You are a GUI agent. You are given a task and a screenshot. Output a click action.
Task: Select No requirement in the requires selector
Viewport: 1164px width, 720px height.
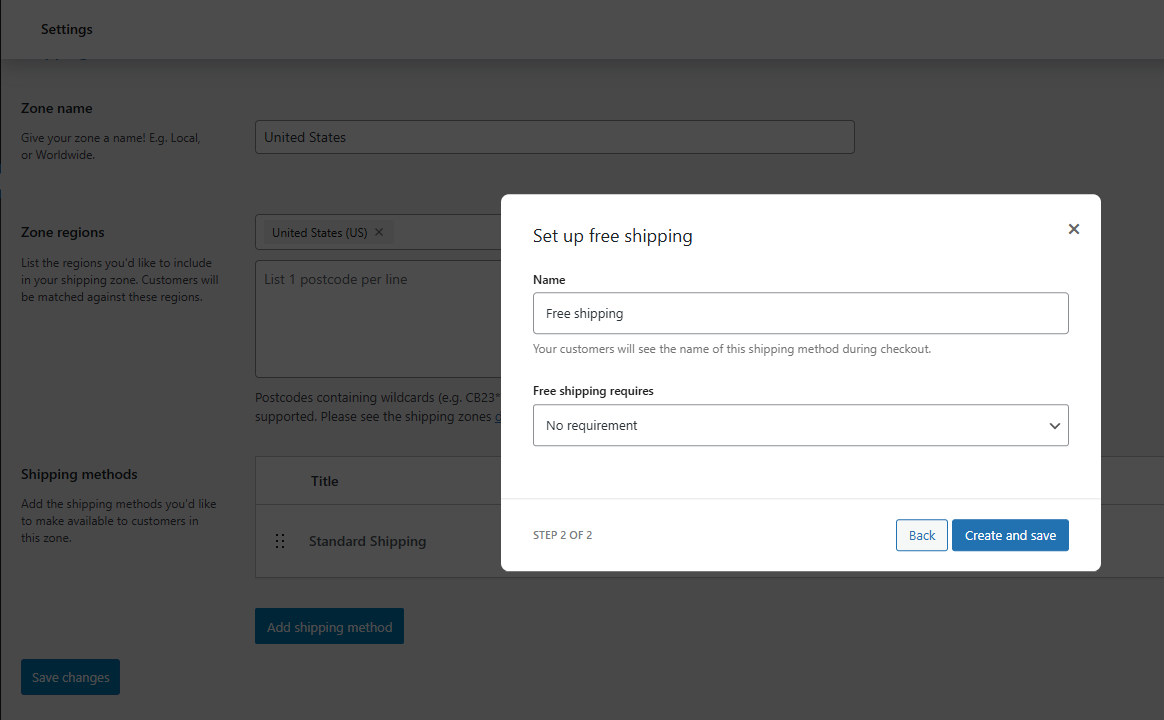[800, 425]
